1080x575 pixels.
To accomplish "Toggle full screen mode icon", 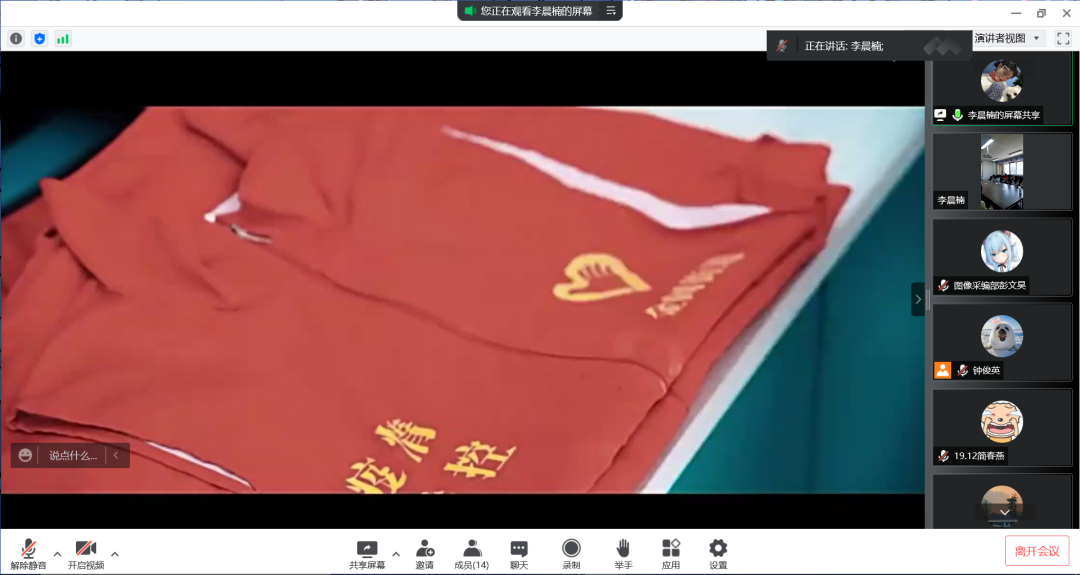I will pos(1063,38).
